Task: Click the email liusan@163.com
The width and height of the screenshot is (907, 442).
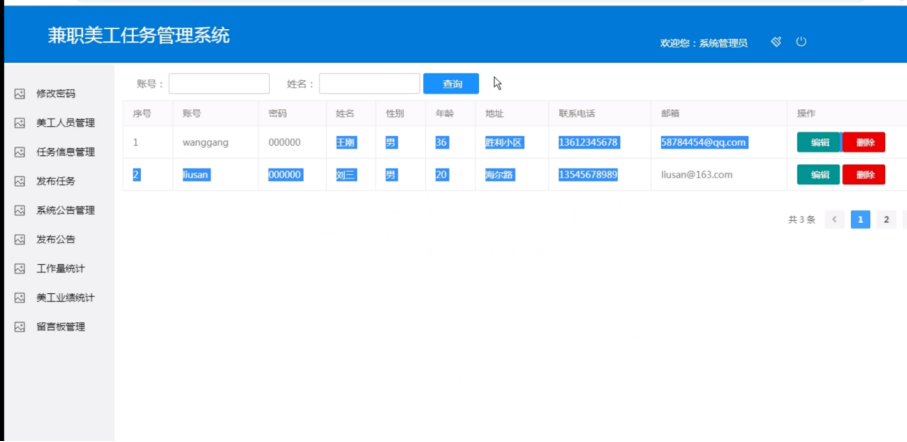Action: tap(697, 175)
